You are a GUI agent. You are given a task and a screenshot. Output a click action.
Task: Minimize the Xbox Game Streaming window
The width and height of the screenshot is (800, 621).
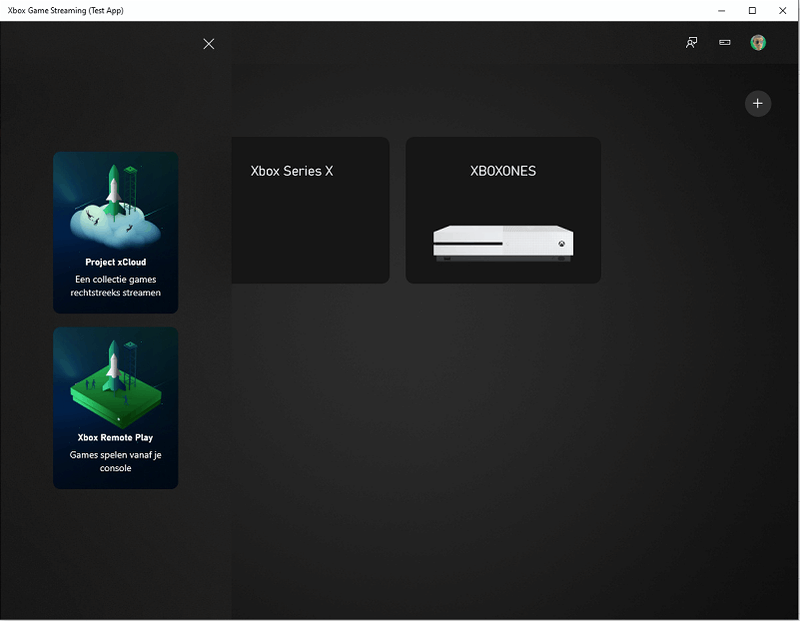[721, 10]
